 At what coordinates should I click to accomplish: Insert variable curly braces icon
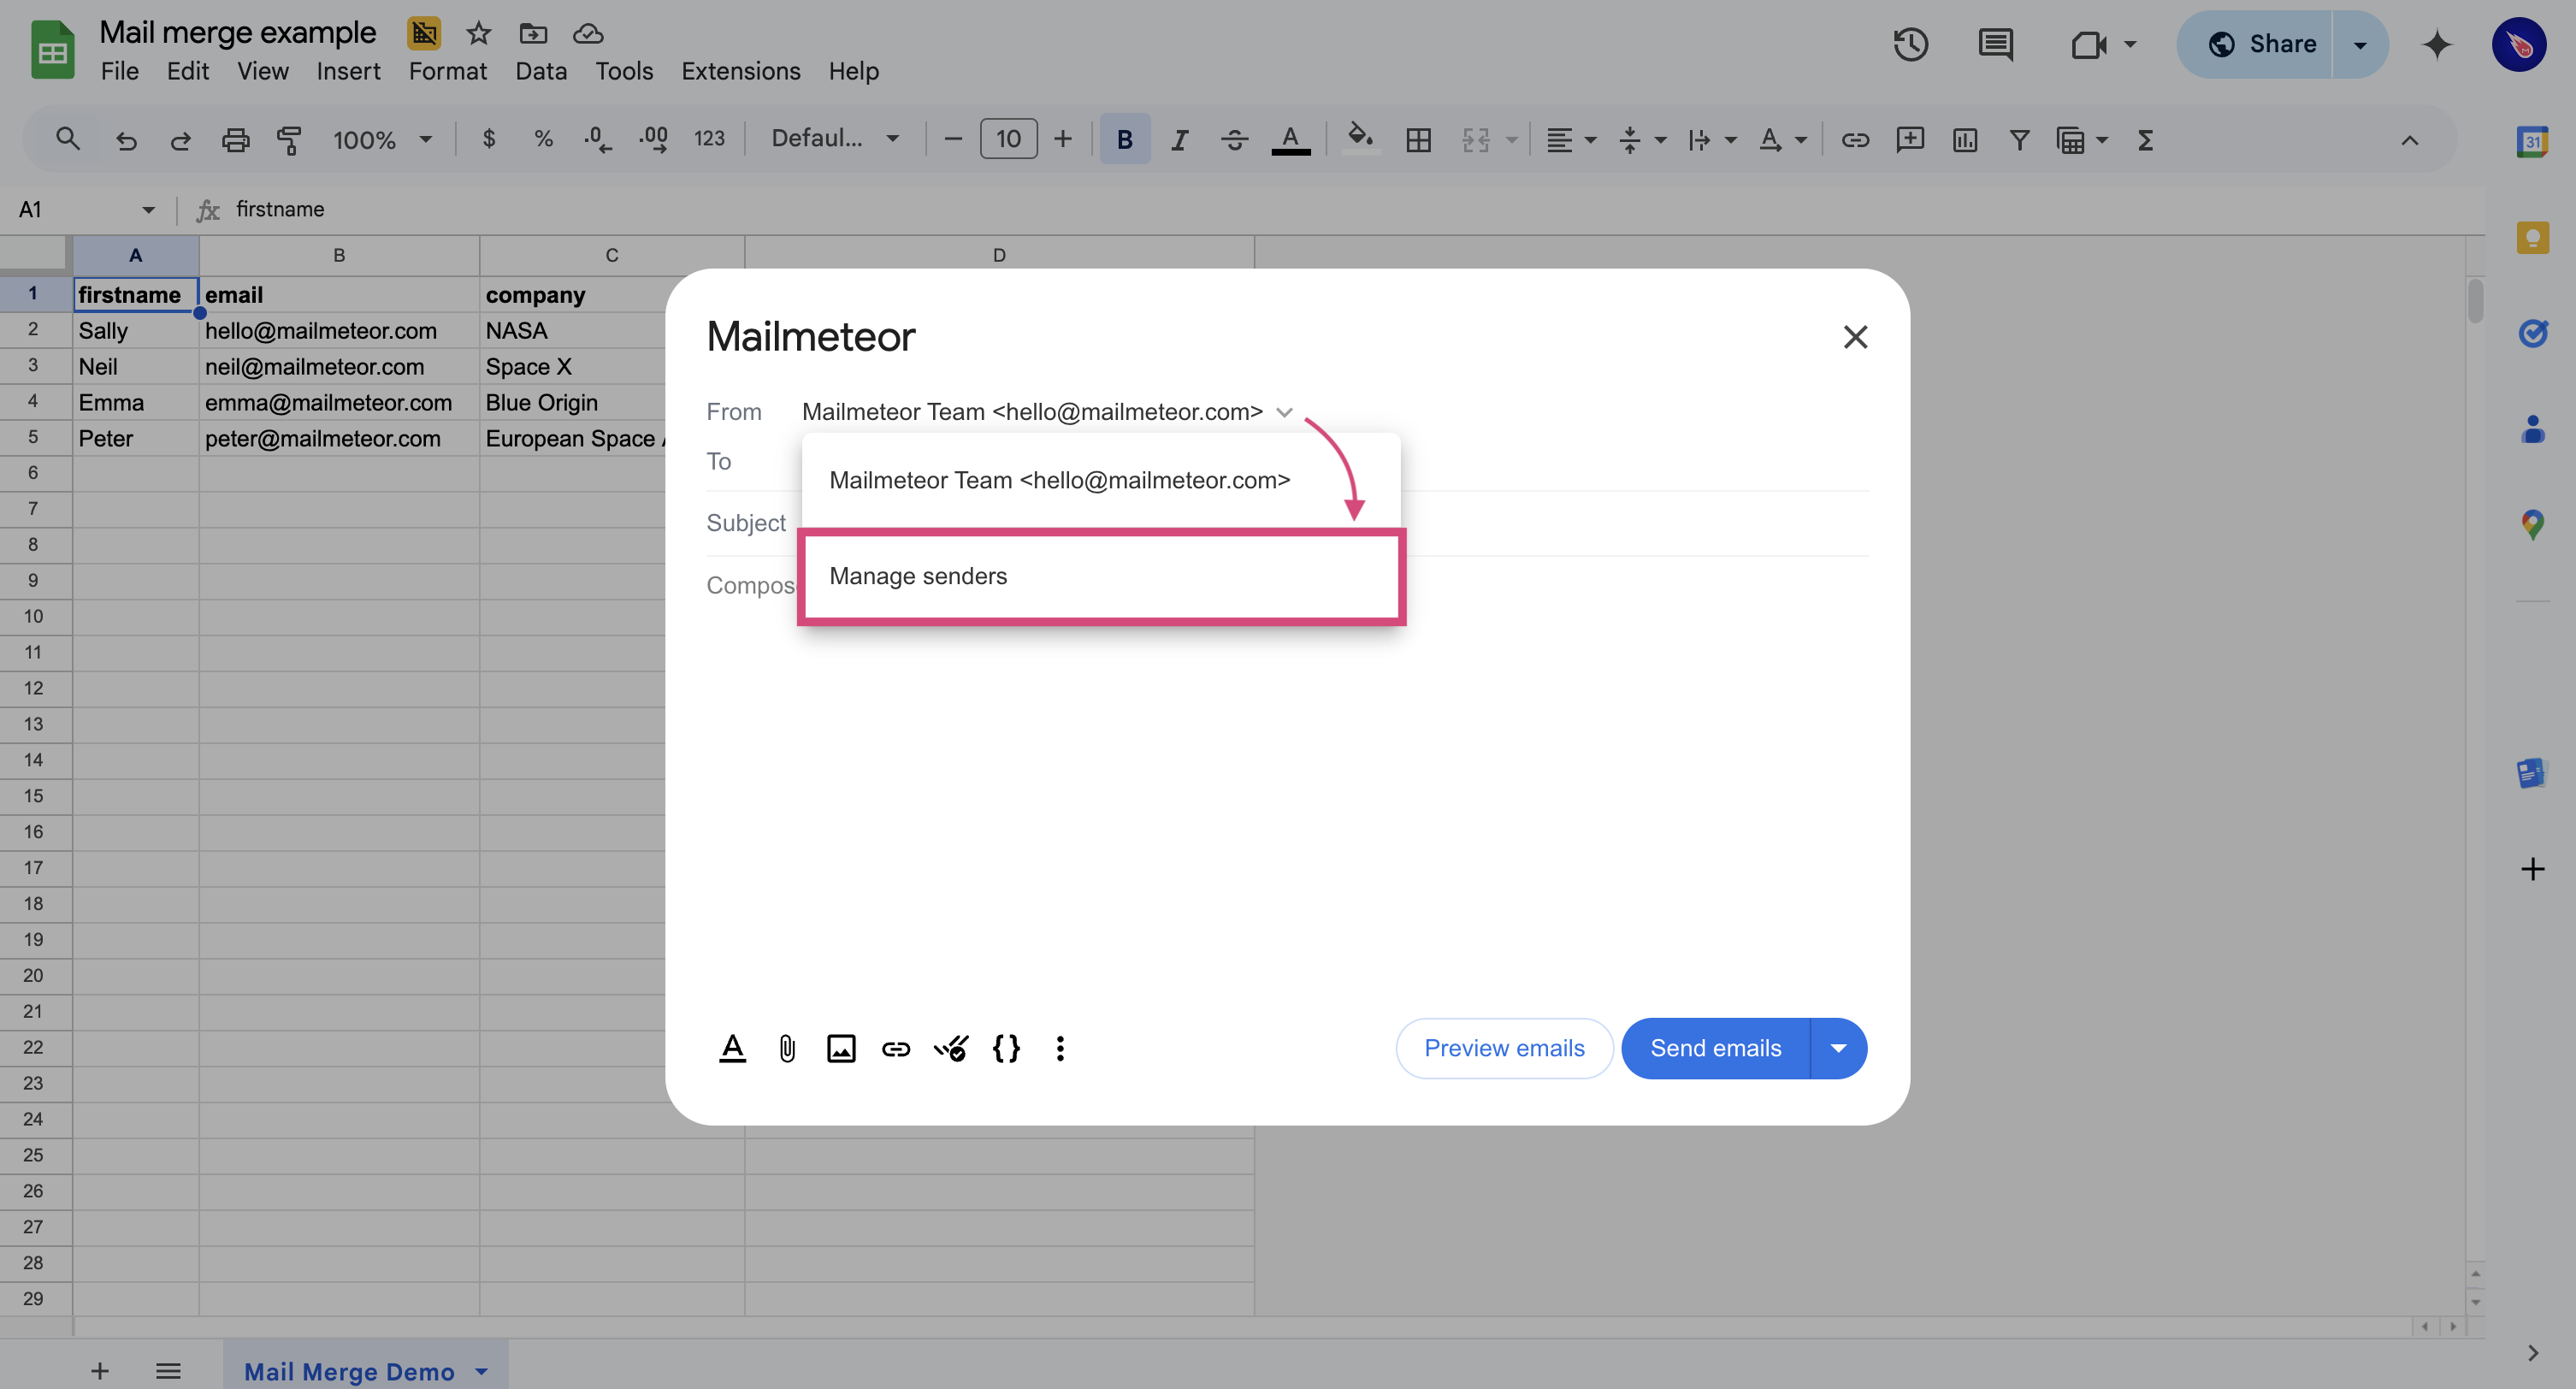[x=1006, y=1048]
